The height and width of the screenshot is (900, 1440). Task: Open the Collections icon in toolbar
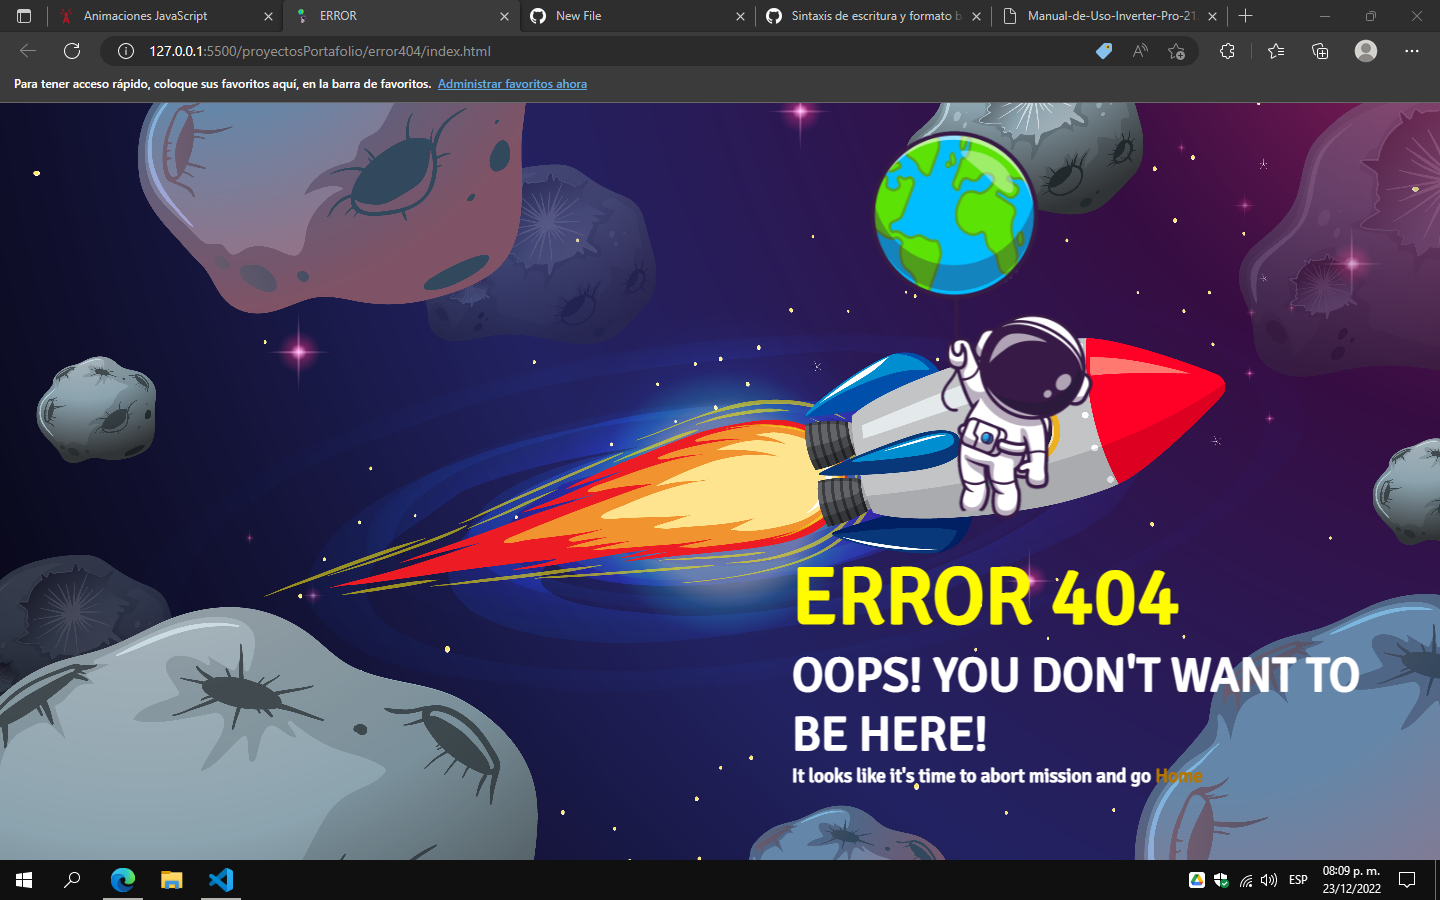1320,51
